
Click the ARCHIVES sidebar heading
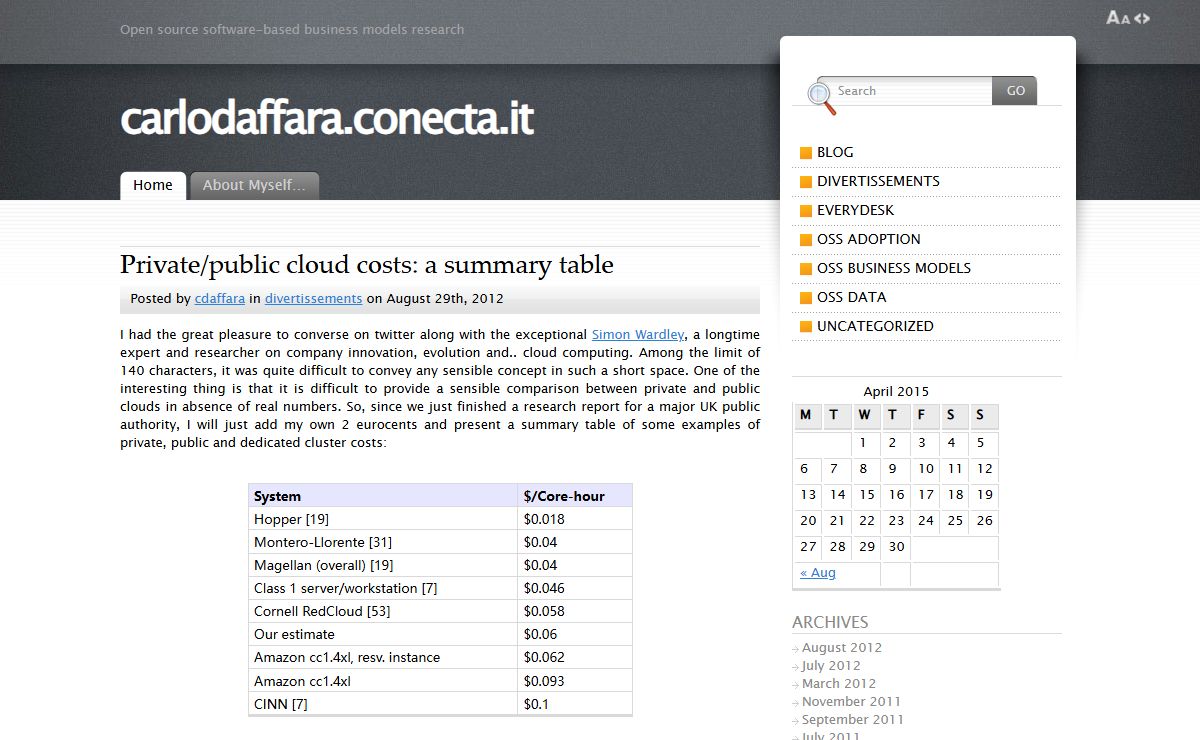pyautogui.click(x=830, y=622)
